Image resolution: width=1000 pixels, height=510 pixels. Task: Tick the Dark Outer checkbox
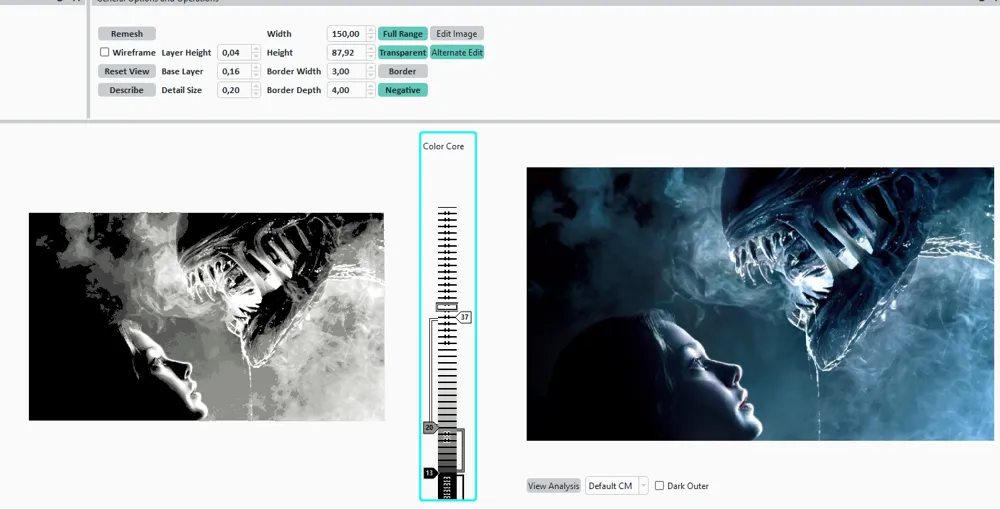(x=659, y=486)
